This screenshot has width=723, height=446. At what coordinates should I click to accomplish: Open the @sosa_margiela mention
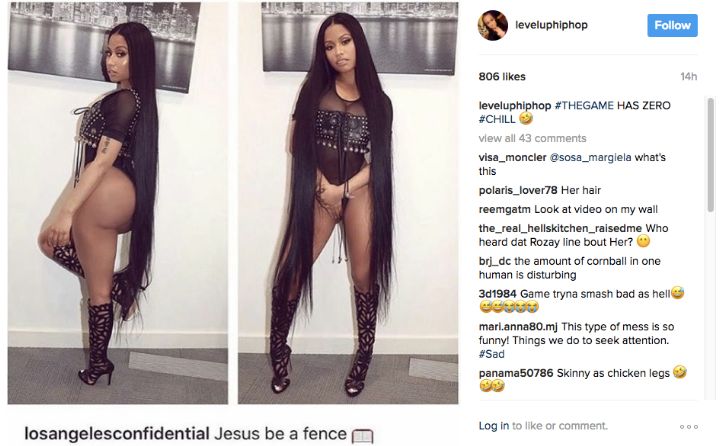(590, 157)
